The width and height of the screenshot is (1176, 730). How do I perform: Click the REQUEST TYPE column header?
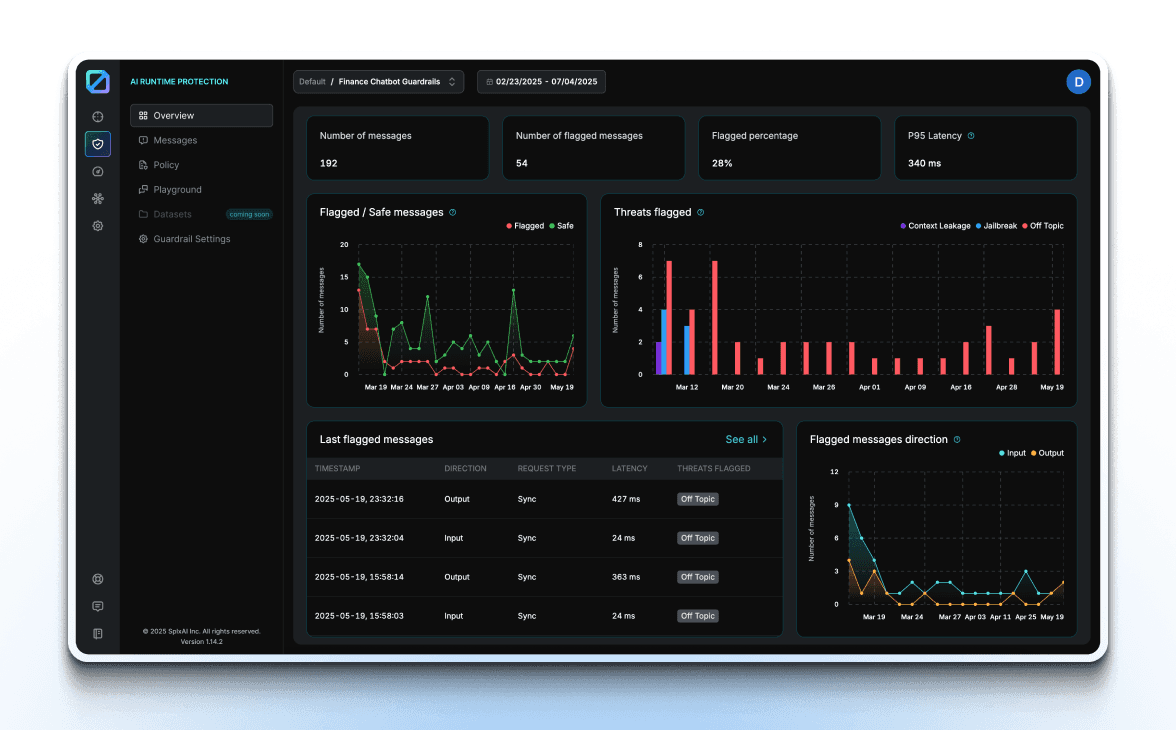547,469
